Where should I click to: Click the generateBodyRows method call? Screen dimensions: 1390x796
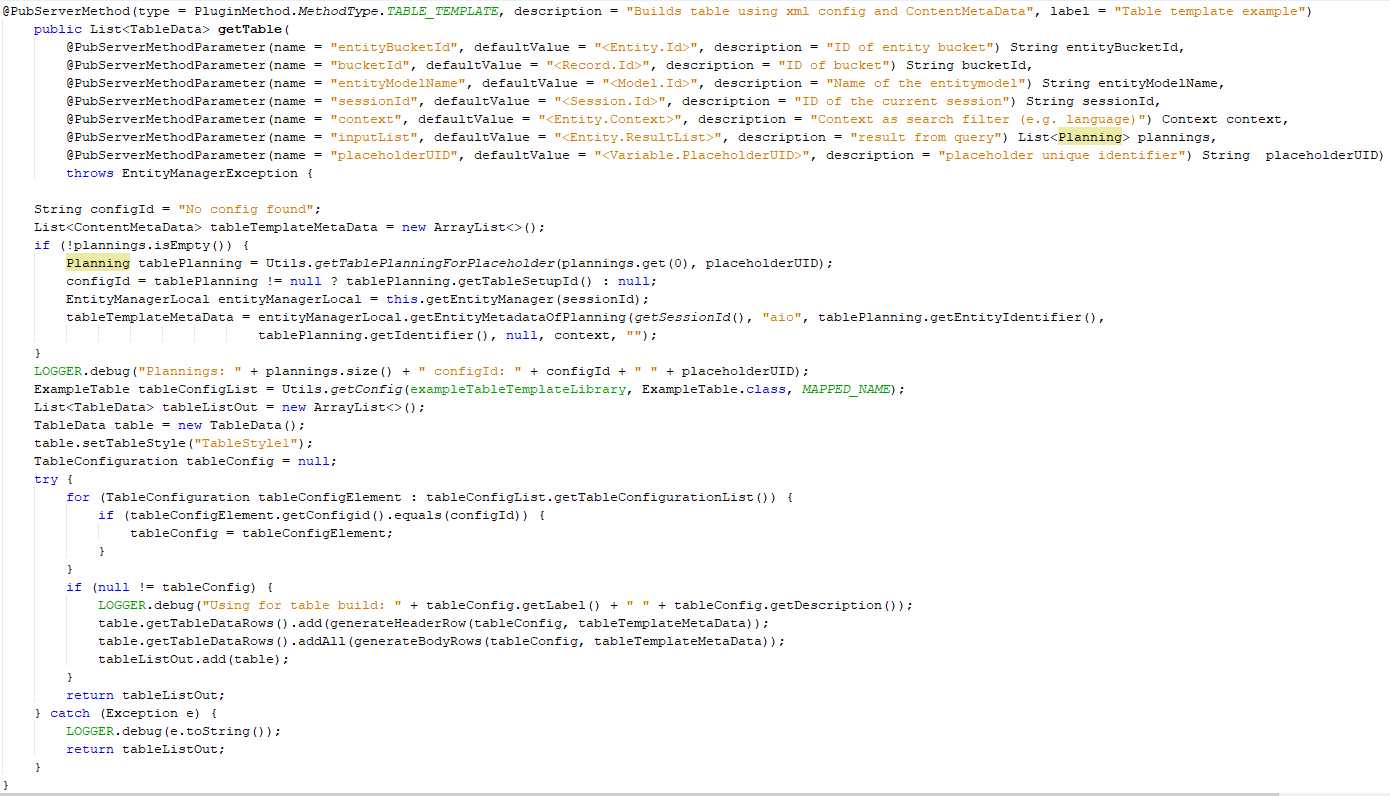tap(418, 641)
